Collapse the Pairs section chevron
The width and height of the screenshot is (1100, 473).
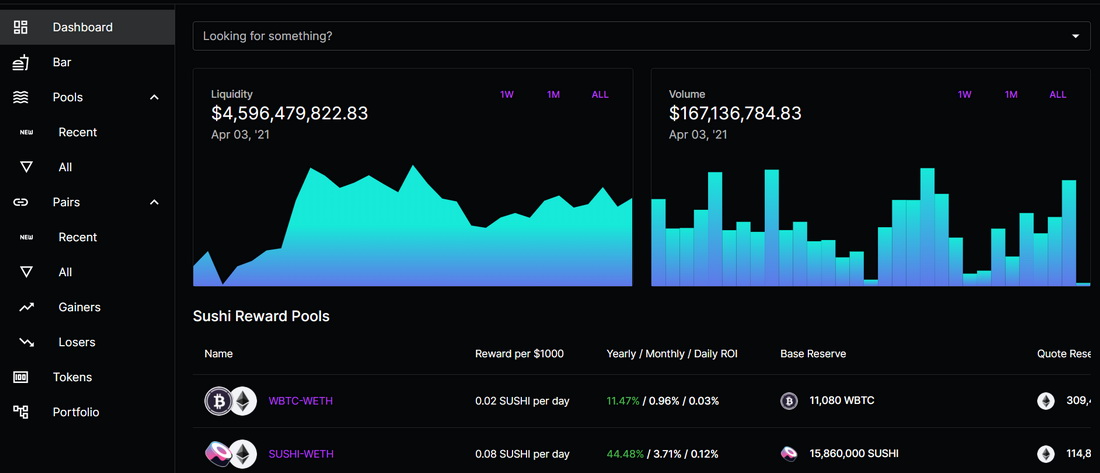click(x=154, y=202)
